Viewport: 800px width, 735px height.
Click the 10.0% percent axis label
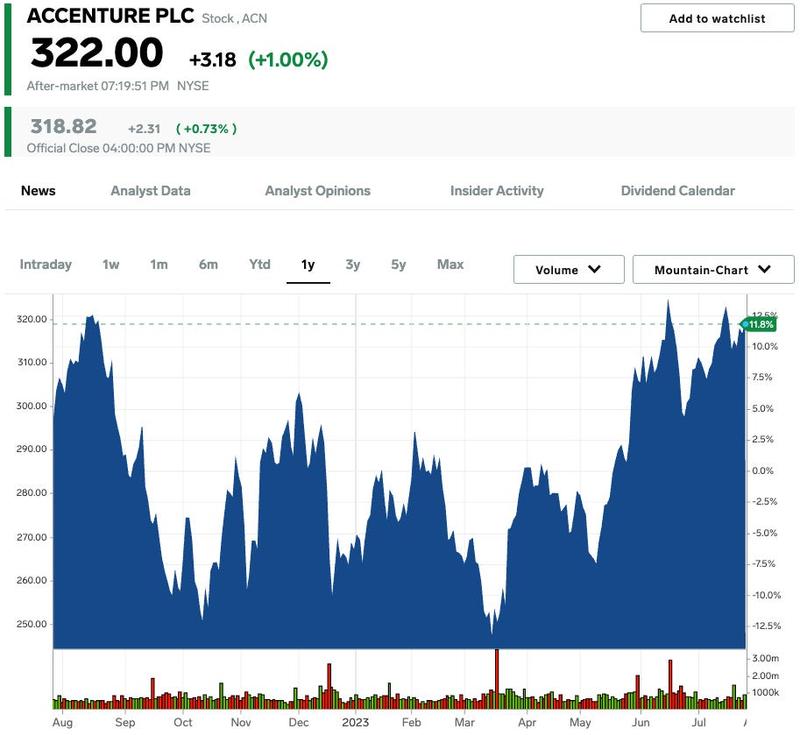click(x=765, y=346)
